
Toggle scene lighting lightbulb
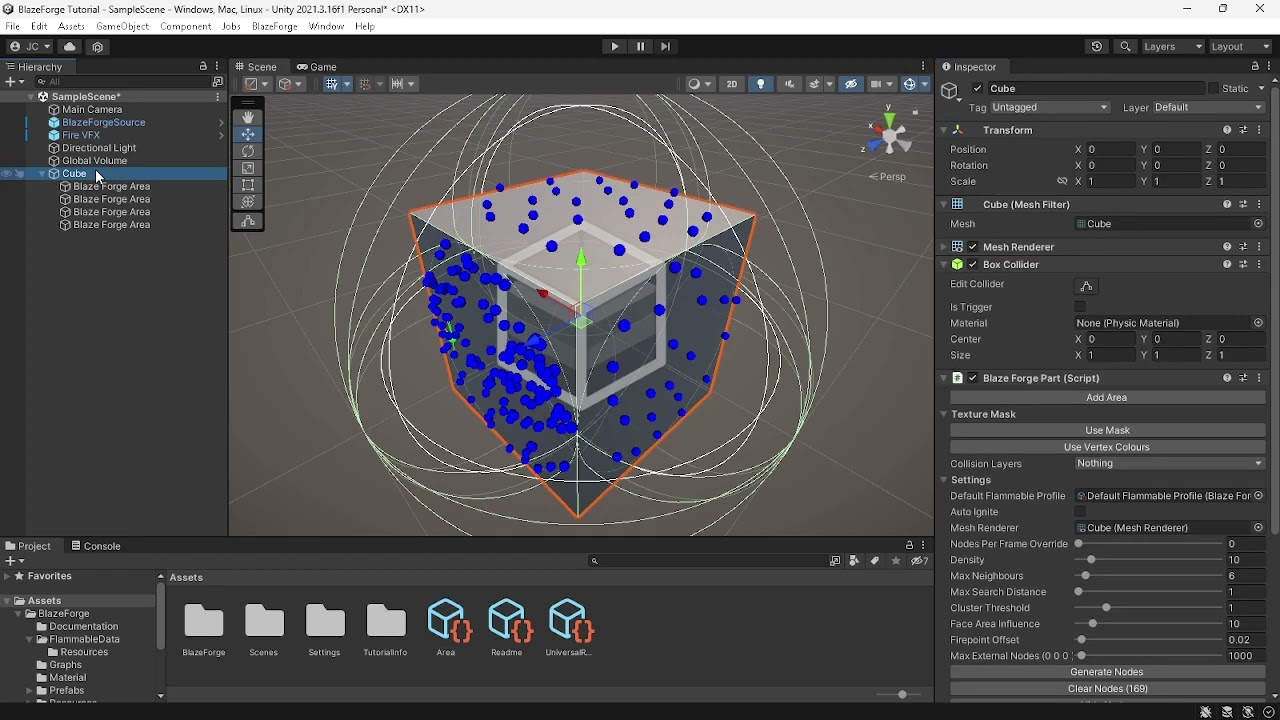pos(761,84)
